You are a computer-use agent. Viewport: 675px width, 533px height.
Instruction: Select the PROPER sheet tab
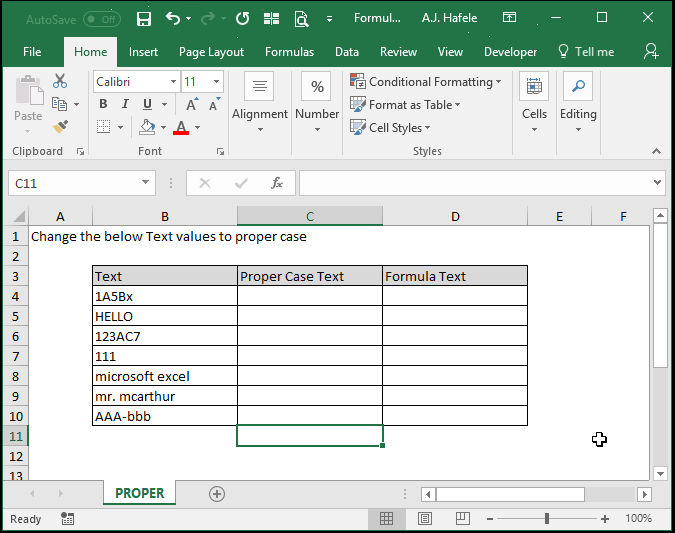139,493
